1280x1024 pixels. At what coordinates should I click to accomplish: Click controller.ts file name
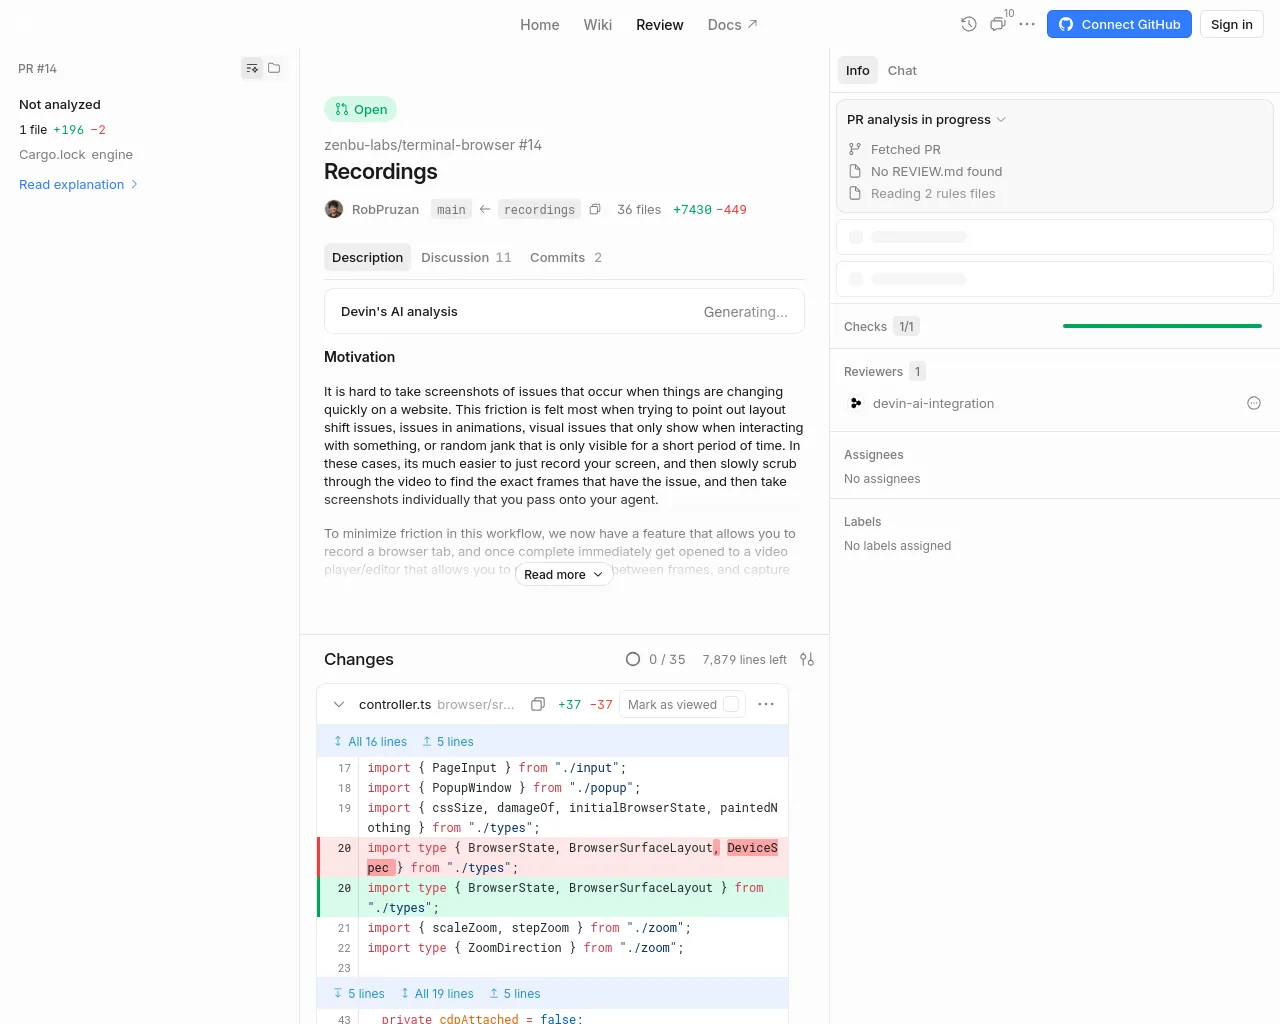coord(395,704)
